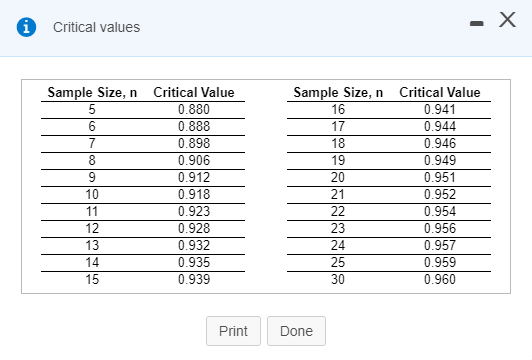Image resolution: width=532 pixels, height=360 pixels.
Task: Select sample size 30 cell
Action: coord(338,279)
